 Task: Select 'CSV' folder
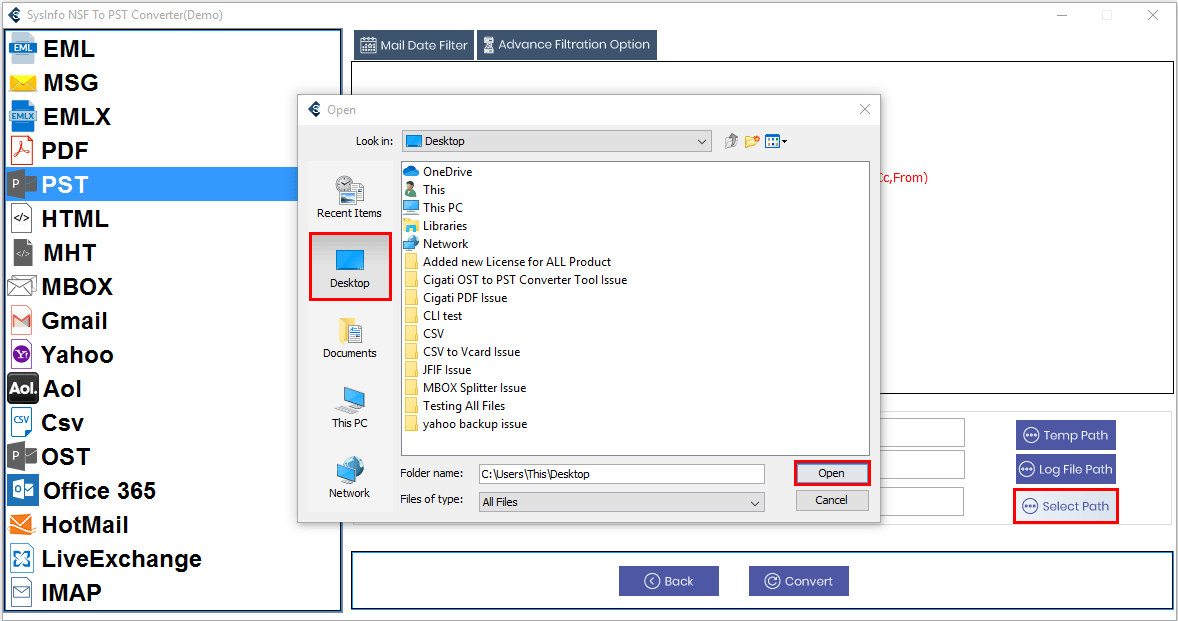pyautogui.click(x=424, y=334)
